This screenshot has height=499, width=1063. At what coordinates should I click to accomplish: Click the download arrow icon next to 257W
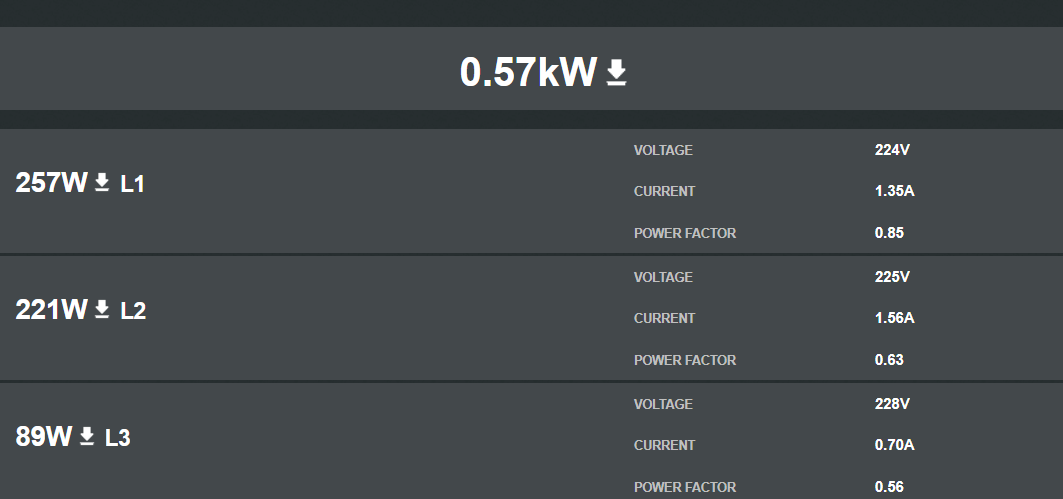pos(102,182)
